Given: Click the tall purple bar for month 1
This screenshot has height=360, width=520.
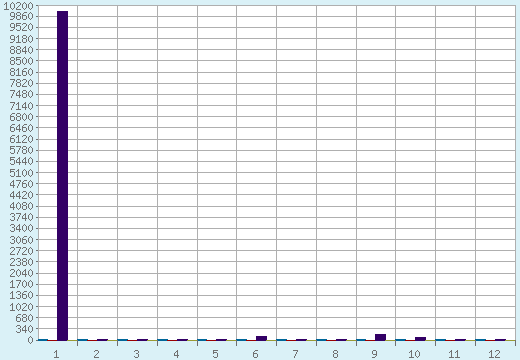Looking at the screenshot, I should [62, 176].
